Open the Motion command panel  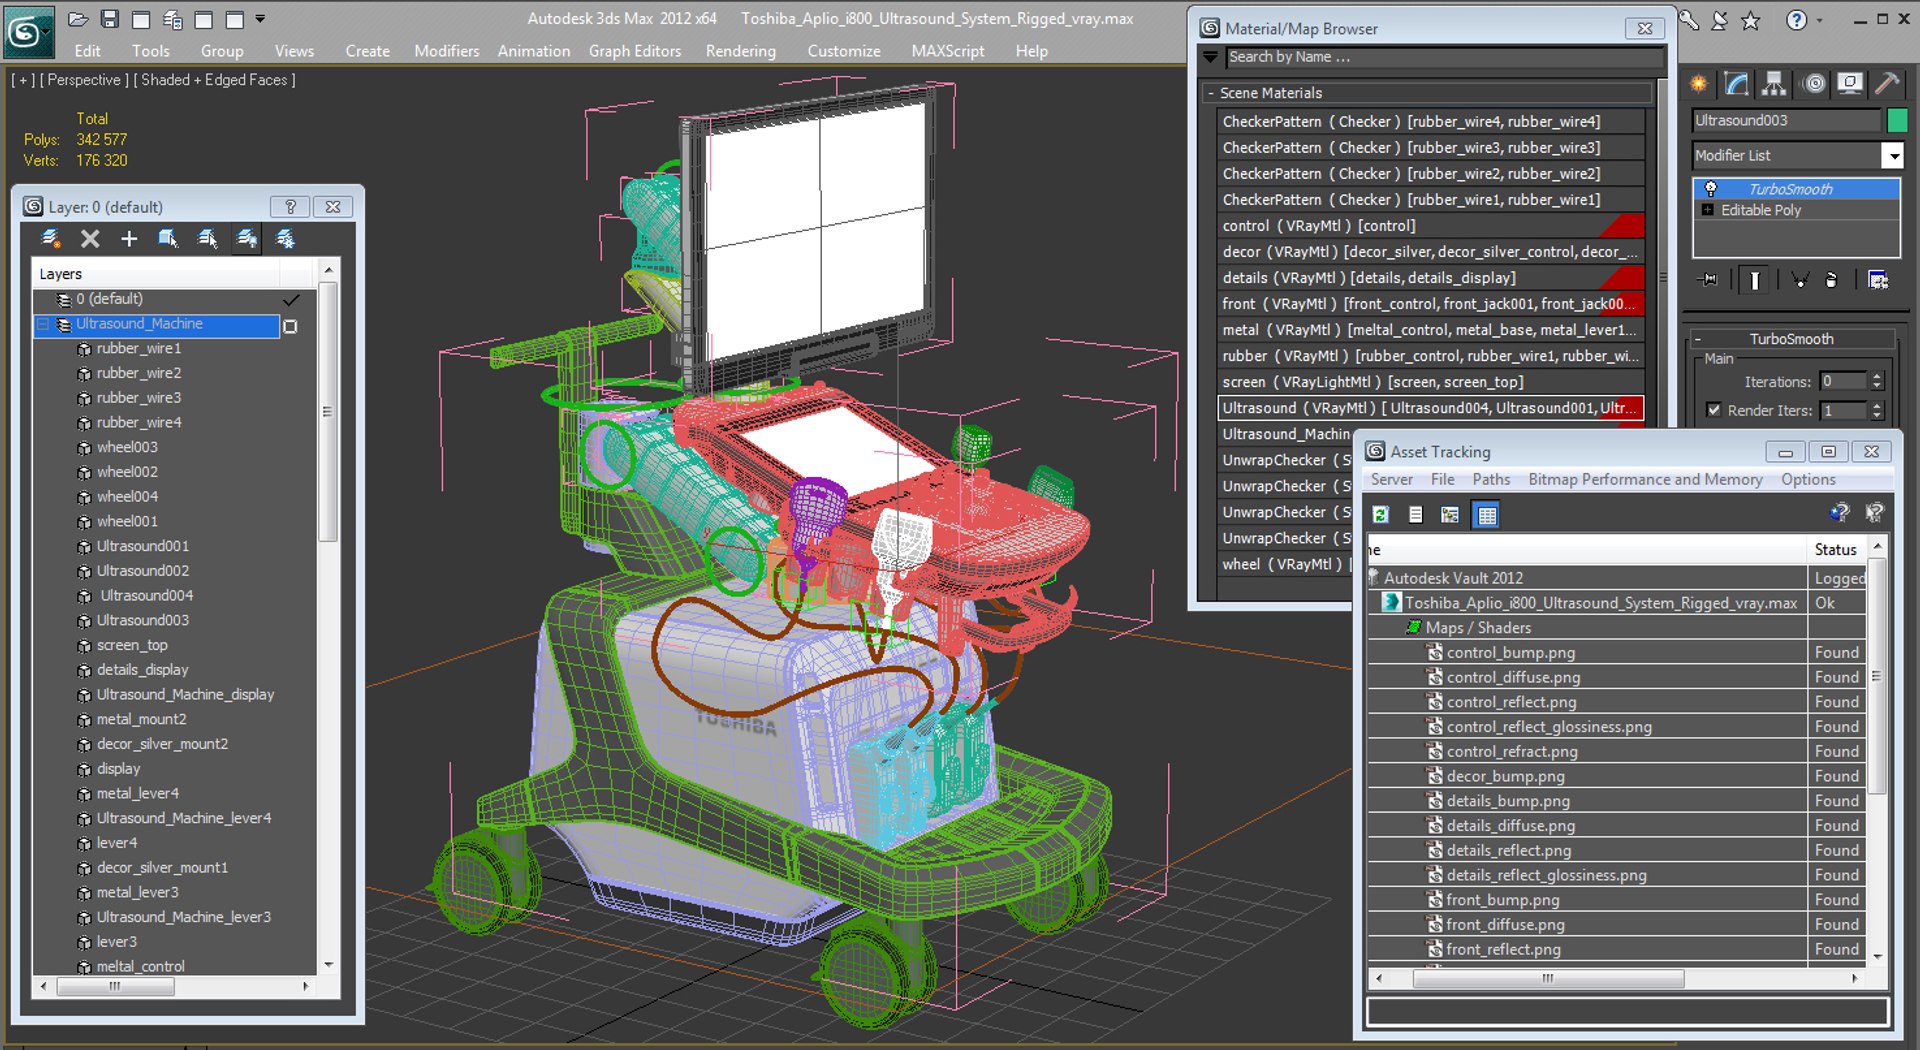(1813, 84)
